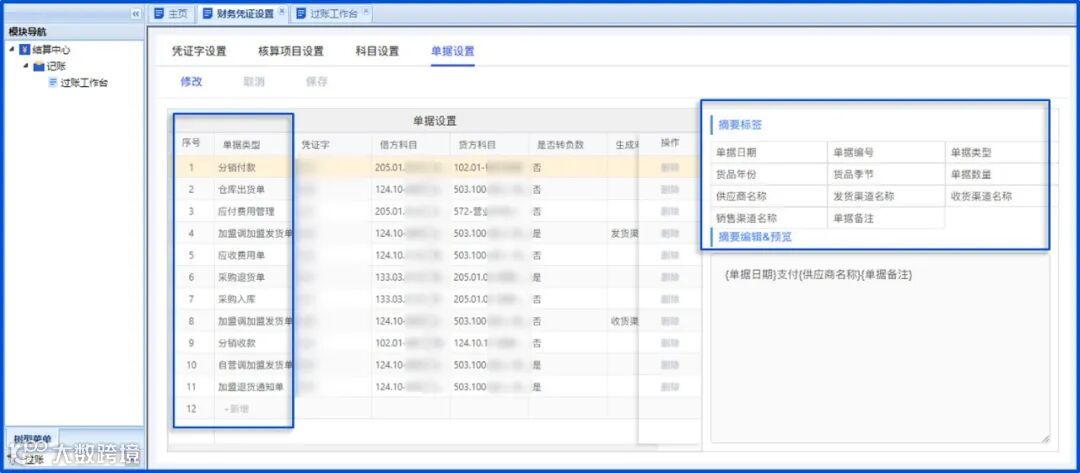Click the 记账 folder icon
This screenshot has width=1080, height=473.
39,66
